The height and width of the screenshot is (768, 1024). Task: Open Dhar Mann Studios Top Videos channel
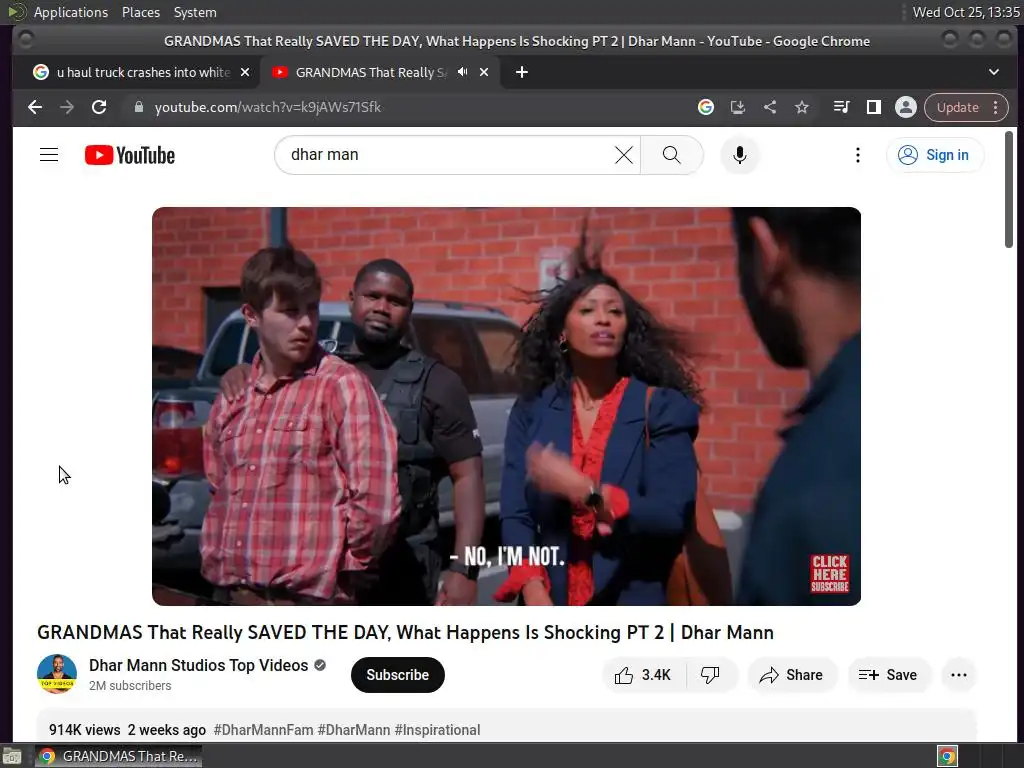click(199, 665)
